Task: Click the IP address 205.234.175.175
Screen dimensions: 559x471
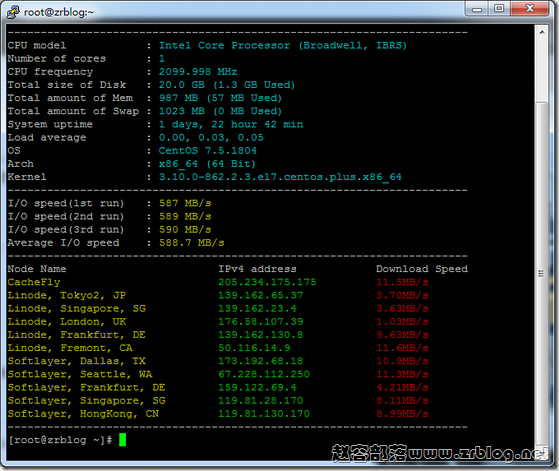Action: (267, 282)
